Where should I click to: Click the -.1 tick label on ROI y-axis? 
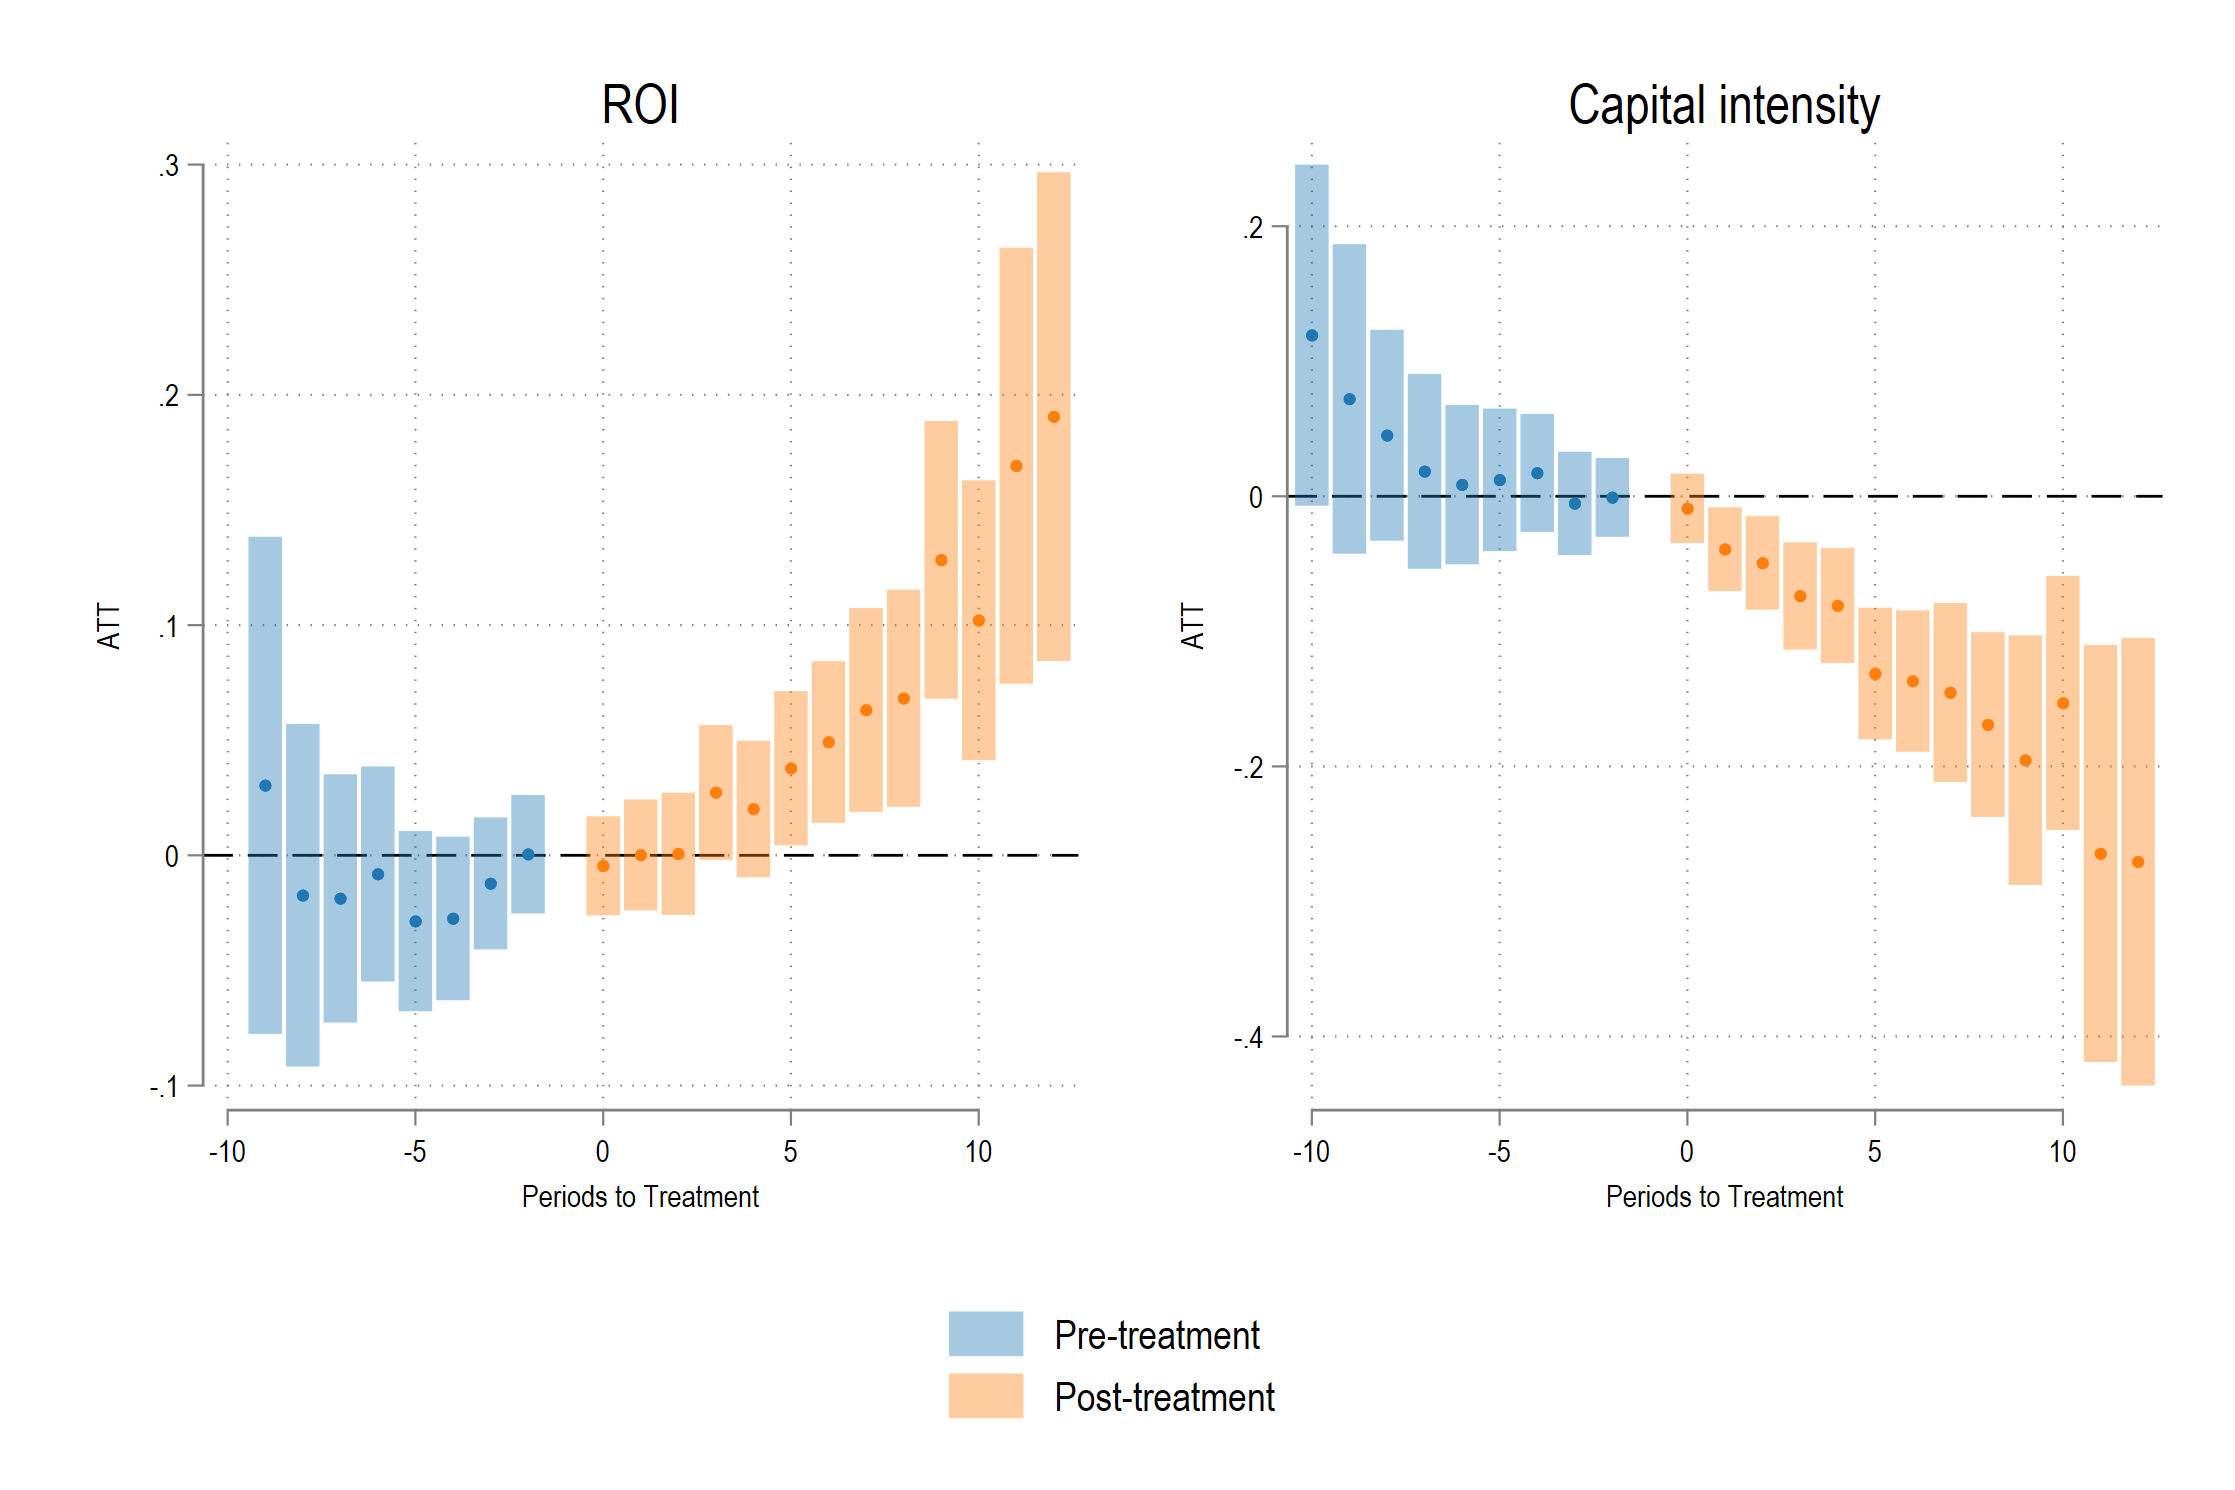click(x=165, y=1087)
